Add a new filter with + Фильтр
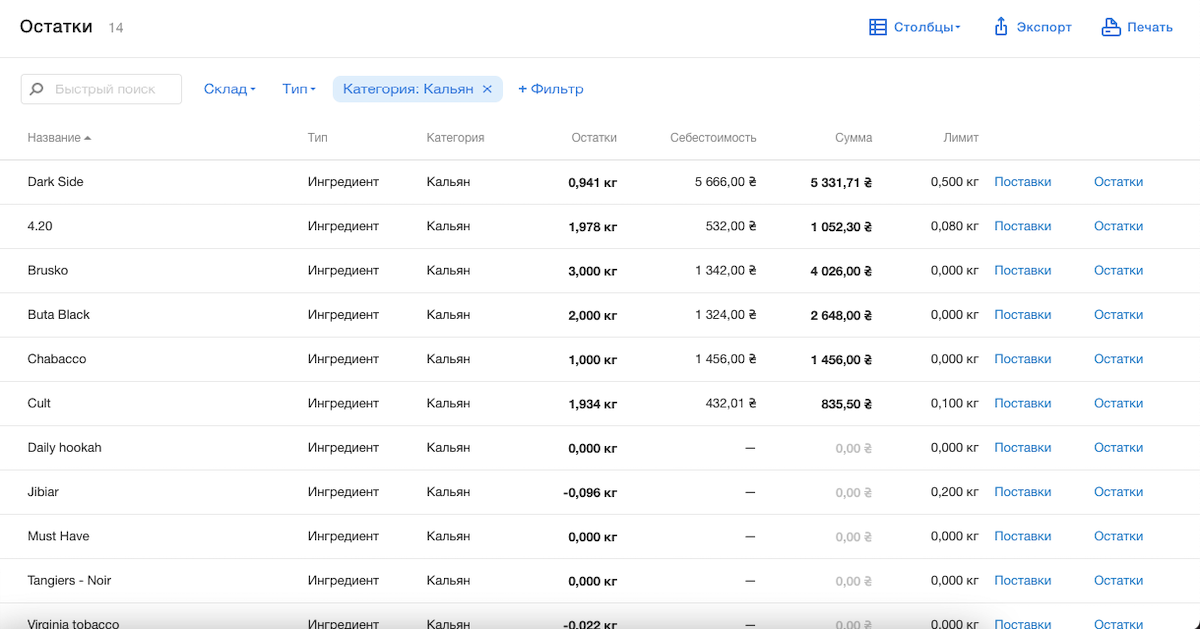1200x629 pixels. point(551,89)
